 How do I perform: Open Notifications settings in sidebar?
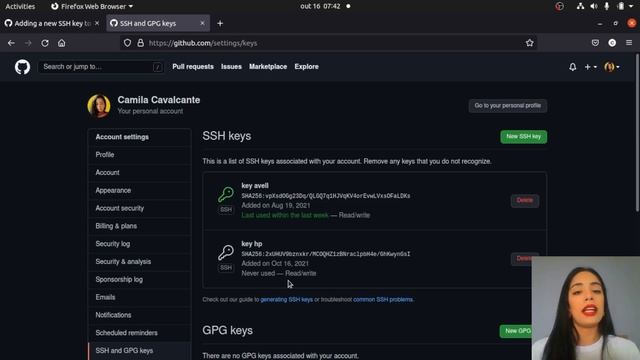point(140,315)
